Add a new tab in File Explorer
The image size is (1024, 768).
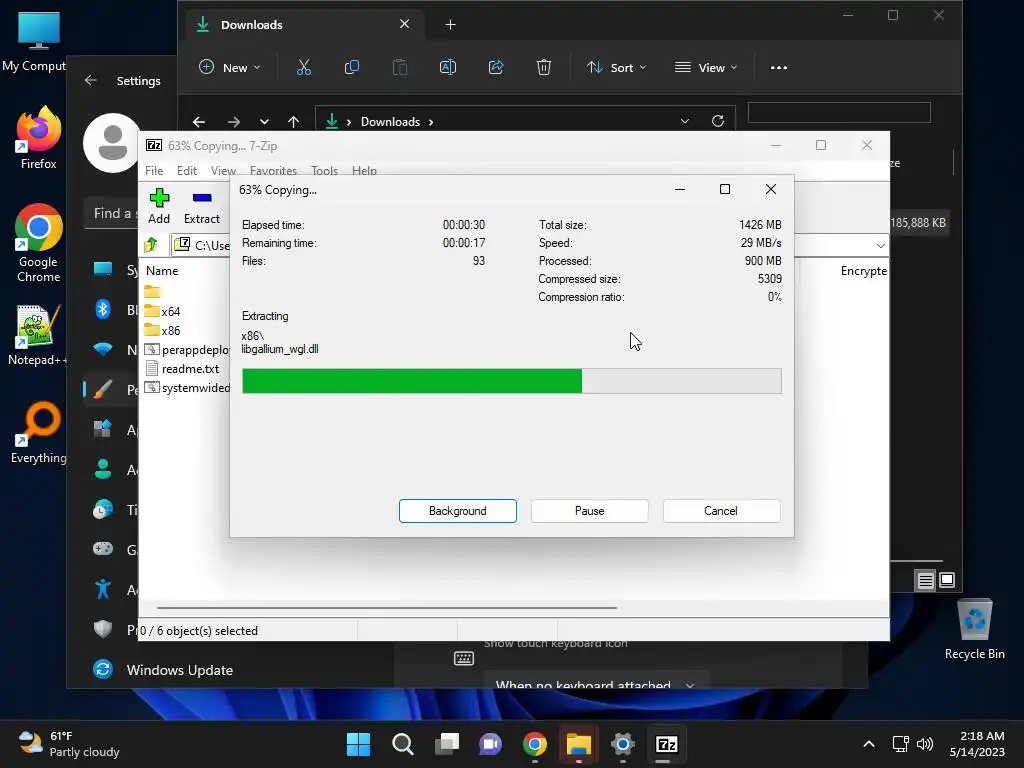(450, 25)
